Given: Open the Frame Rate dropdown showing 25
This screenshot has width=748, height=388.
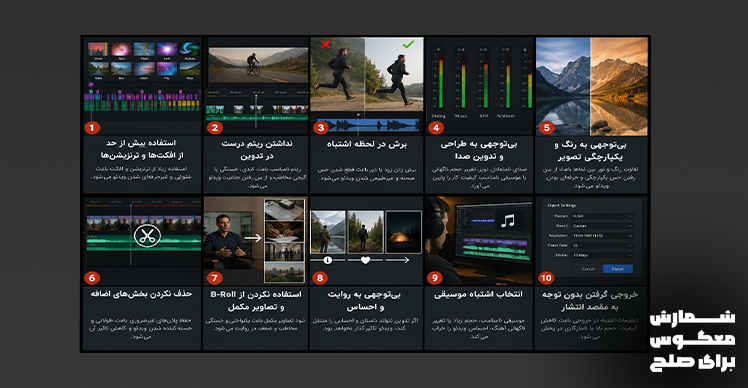Looking at the screenshot, I should point(602,245).
